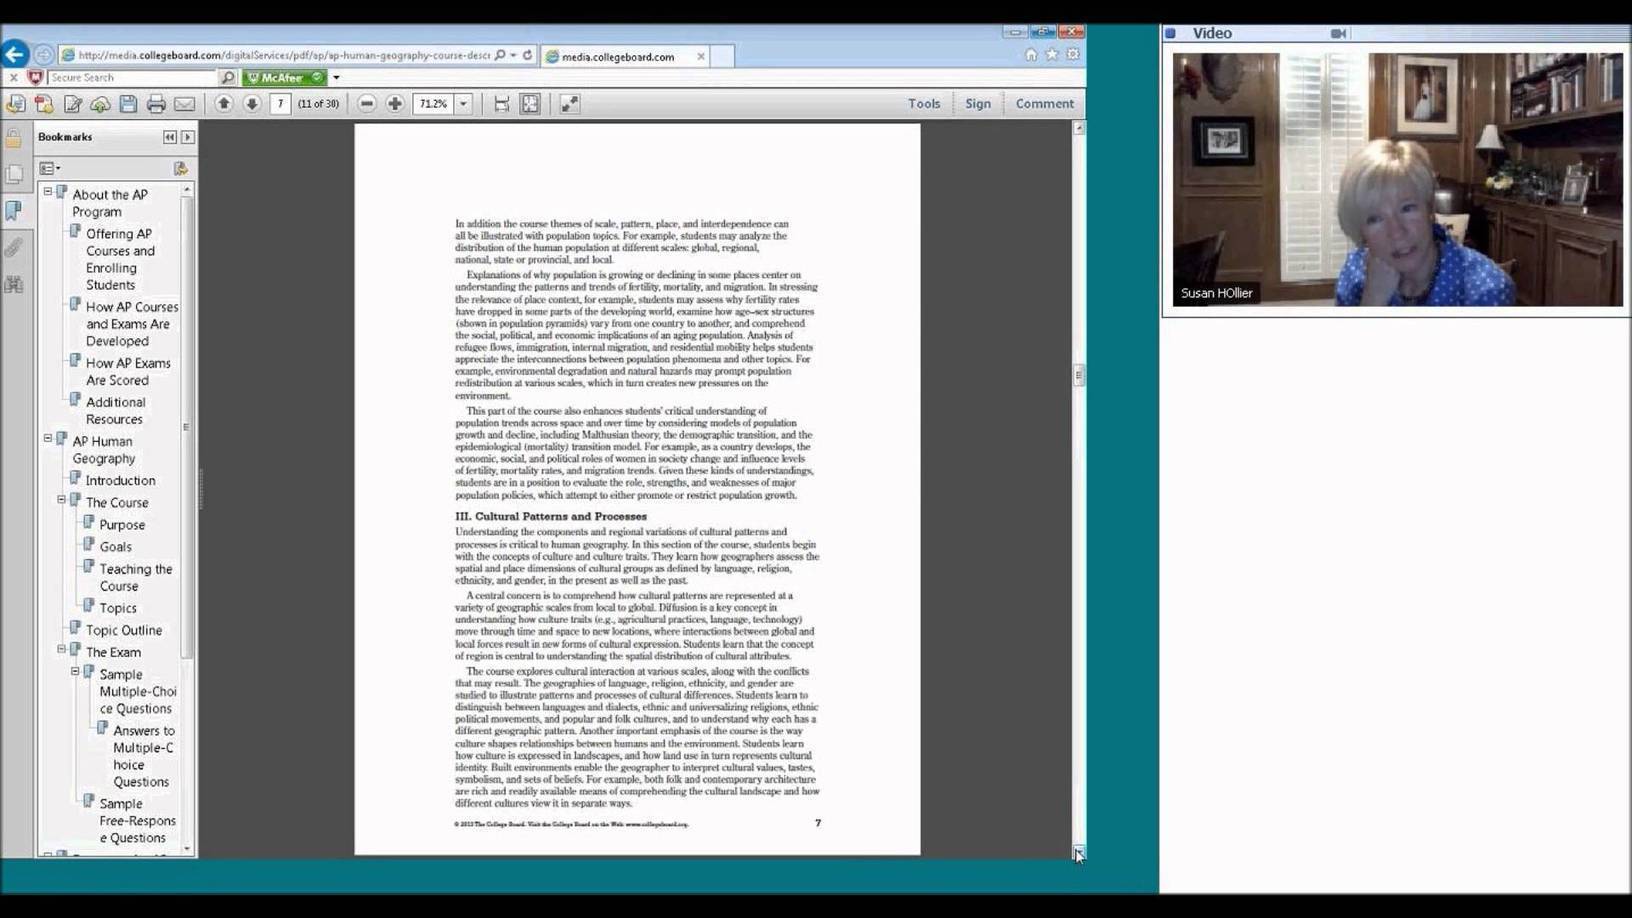The height and width of the screenshot is (918, 1632).
Task: Toggle the fit one full page view
Action: 530,104
